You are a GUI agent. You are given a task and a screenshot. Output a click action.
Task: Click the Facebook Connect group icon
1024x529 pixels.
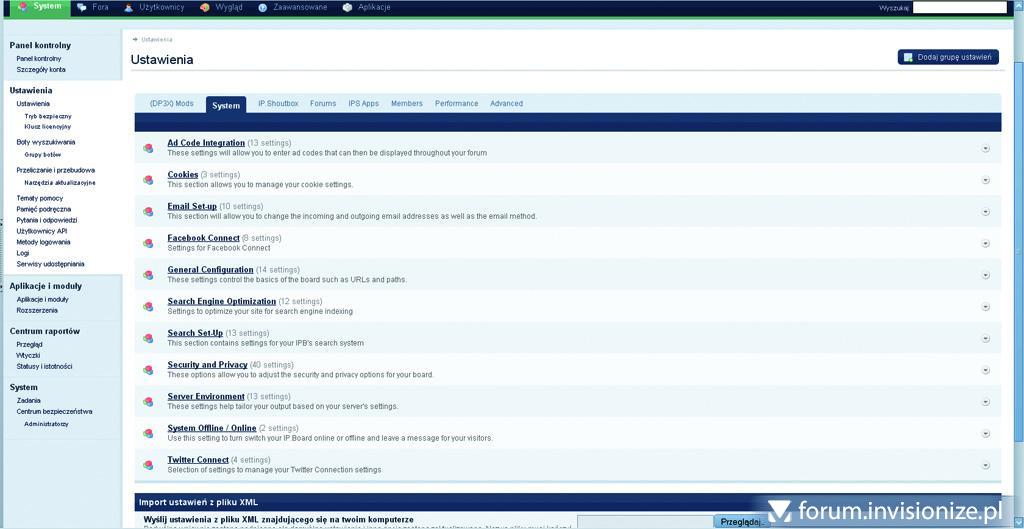tap(148, 243)
